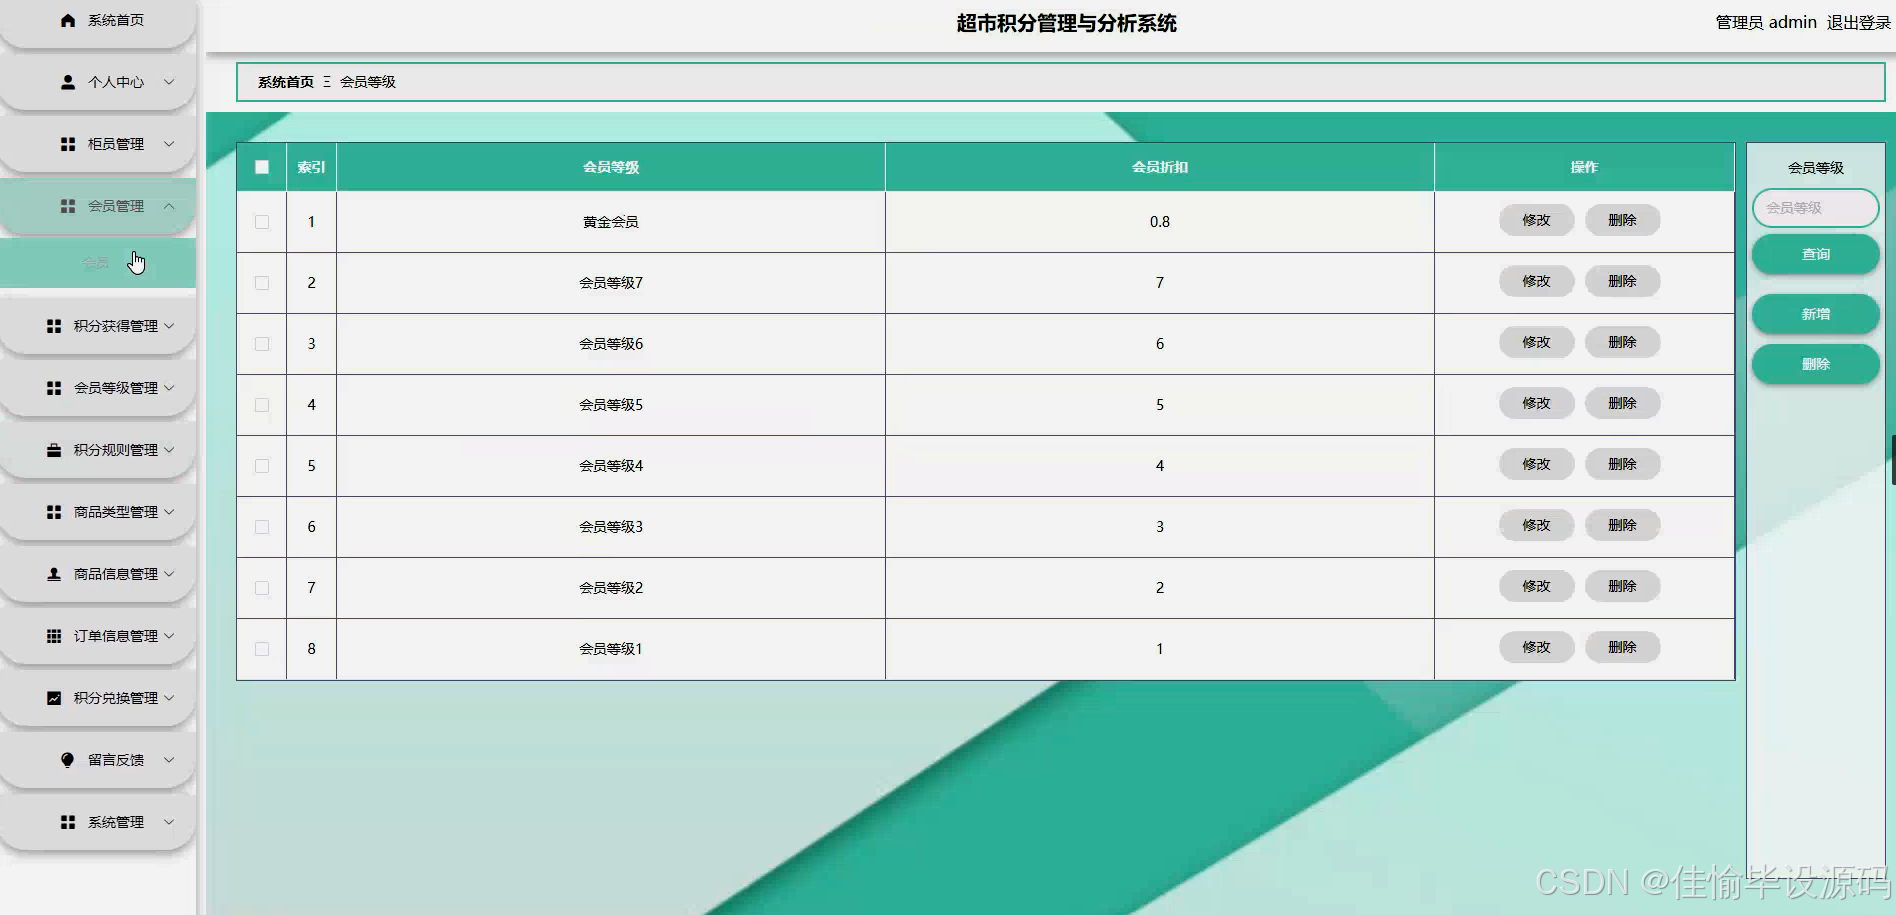Click 删除 for 会员等级3 row
This screenshot has width=1896, height=915.
(1623, 525)
